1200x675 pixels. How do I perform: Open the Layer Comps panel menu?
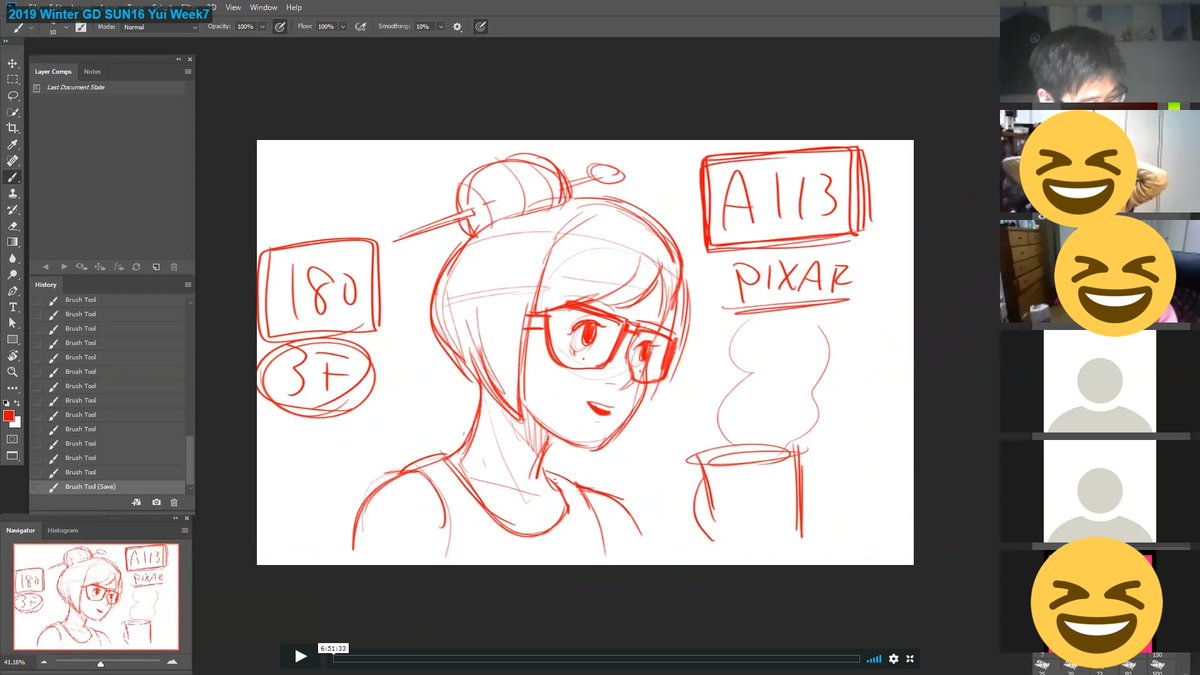pyautogui.click(x=188, y=72)
